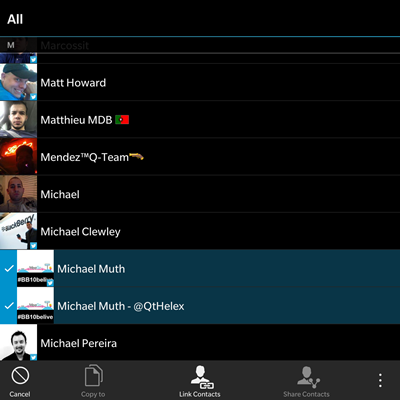Select the Michael Clewley name
400x400 pixels.
[80, 232]
